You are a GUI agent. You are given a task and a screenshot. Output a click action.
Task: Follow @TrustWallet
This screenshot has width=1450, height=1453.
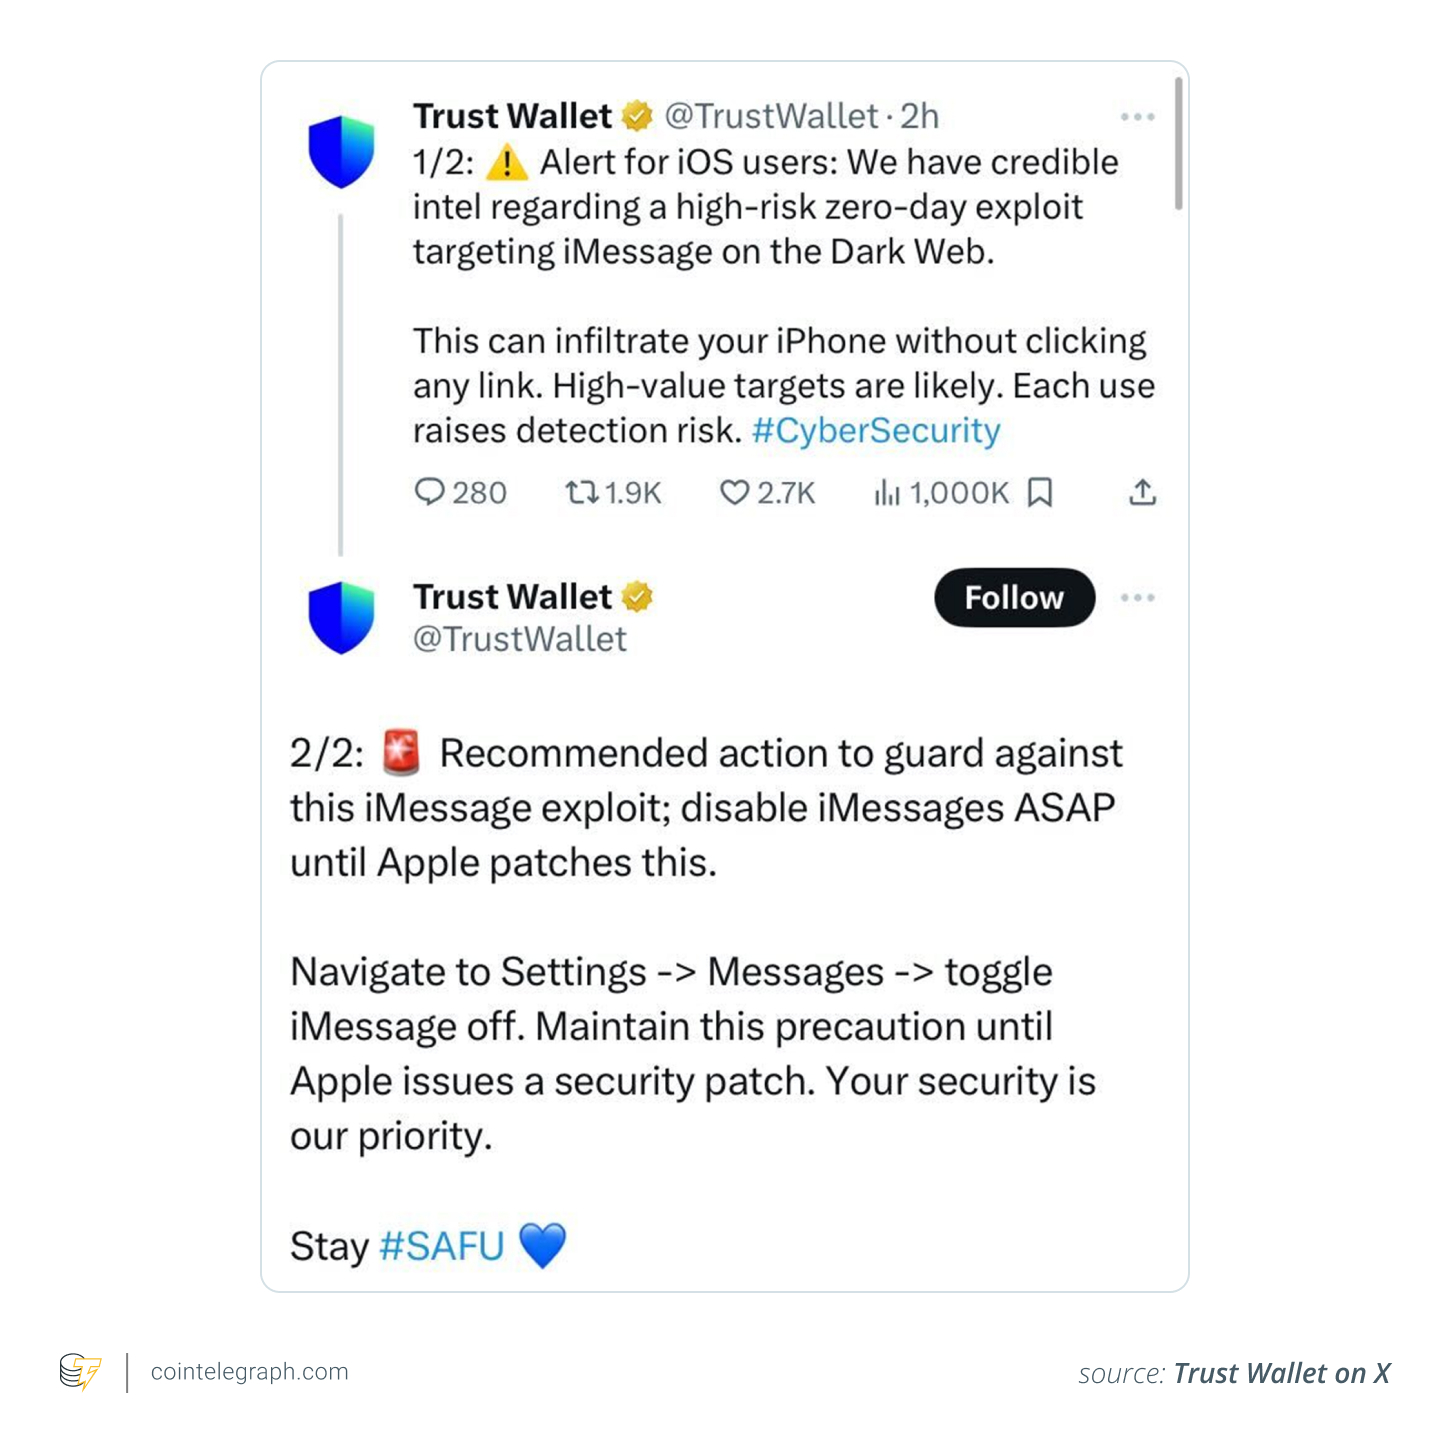pos(1013,597)
